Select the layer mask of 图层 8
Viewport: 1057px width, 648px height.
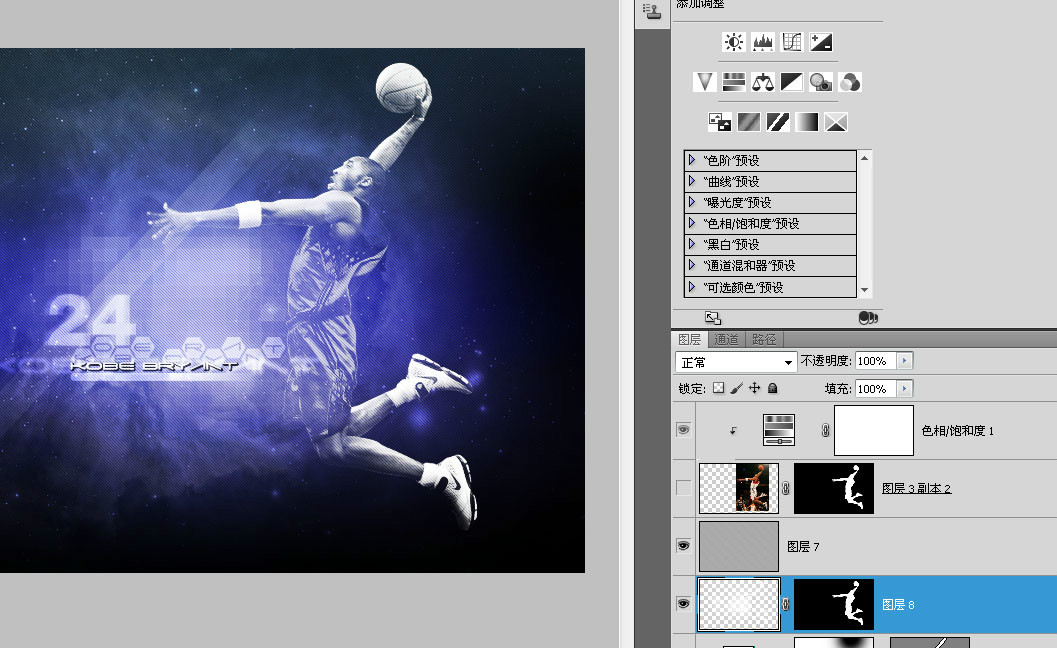tap(834, 604)
